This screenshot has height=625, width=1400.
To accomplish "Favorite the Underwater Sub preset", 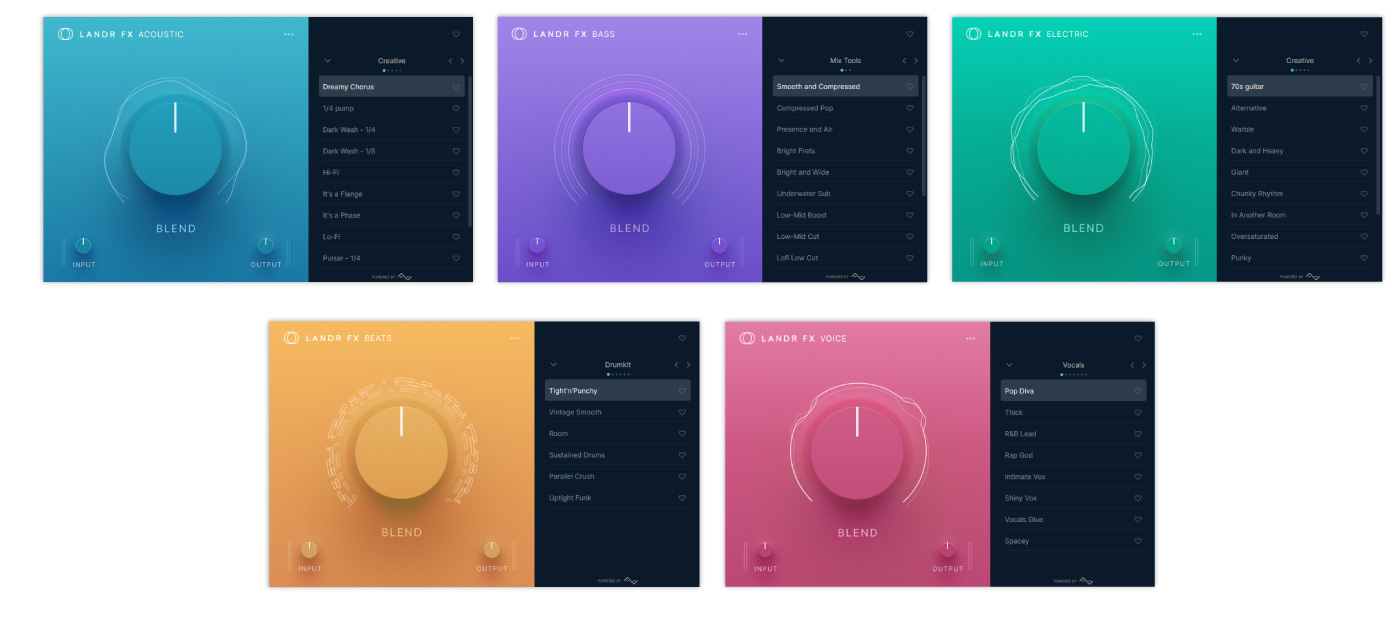I will click(910, 194).
